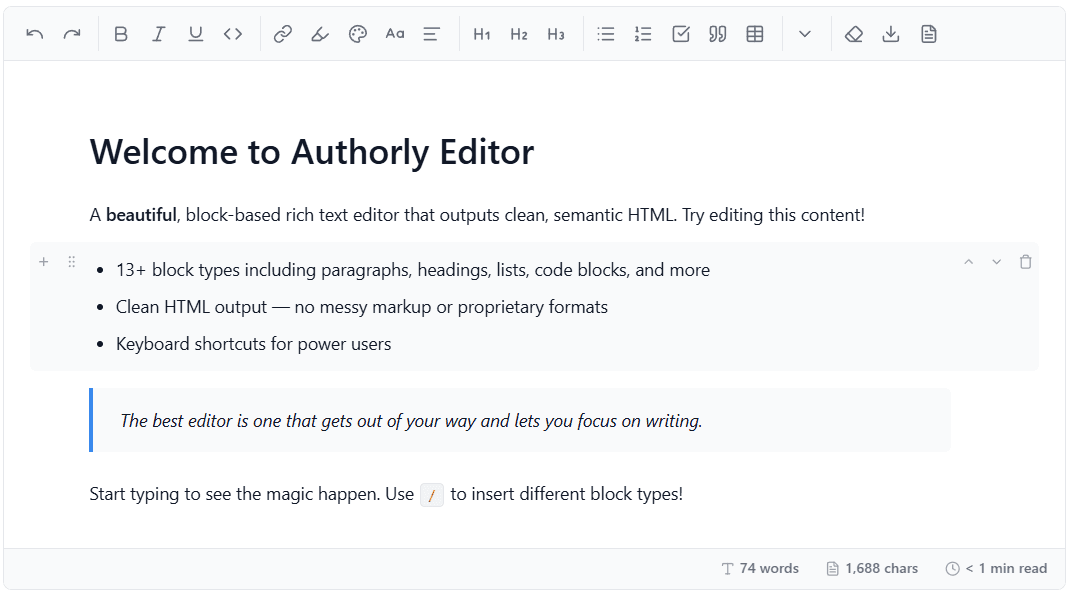Add a block with the plus icon
Viewport: 1071px width, 594px height.
point(44,261)
